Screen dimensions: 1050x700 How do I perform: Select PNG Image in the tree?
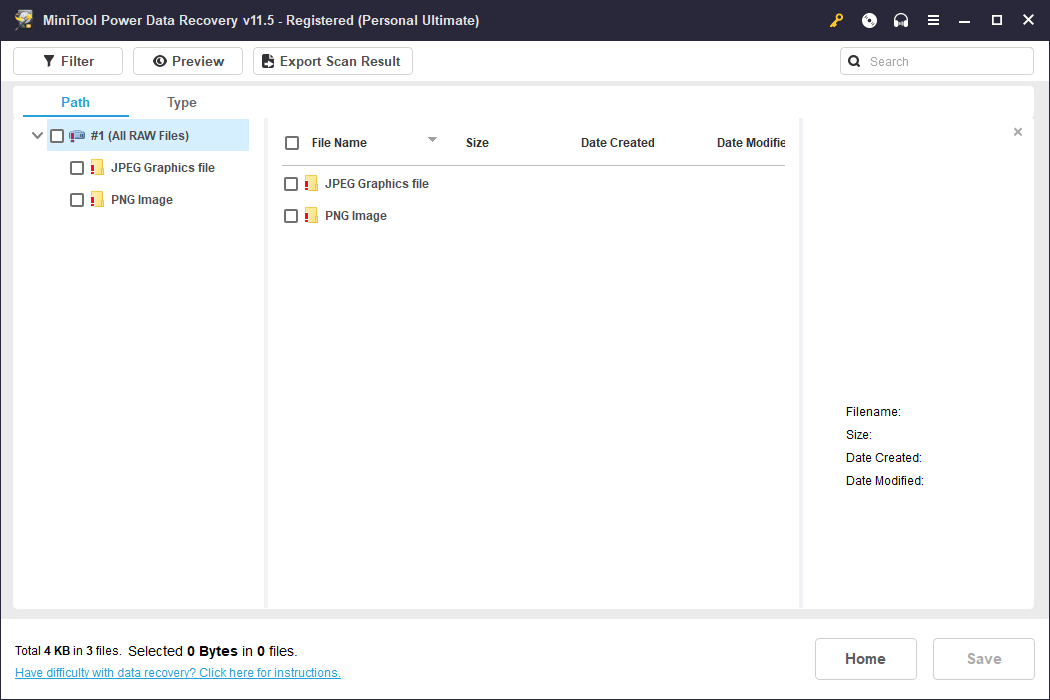tap(142, 200)
